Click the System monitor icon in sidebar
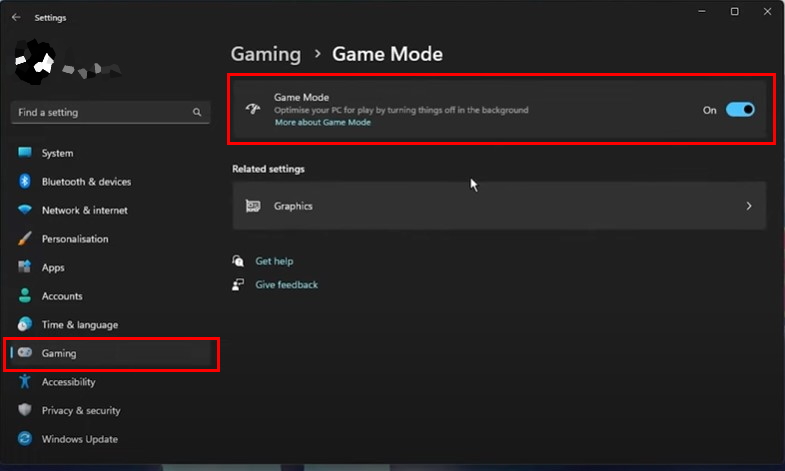 click(x=25, y=152)
